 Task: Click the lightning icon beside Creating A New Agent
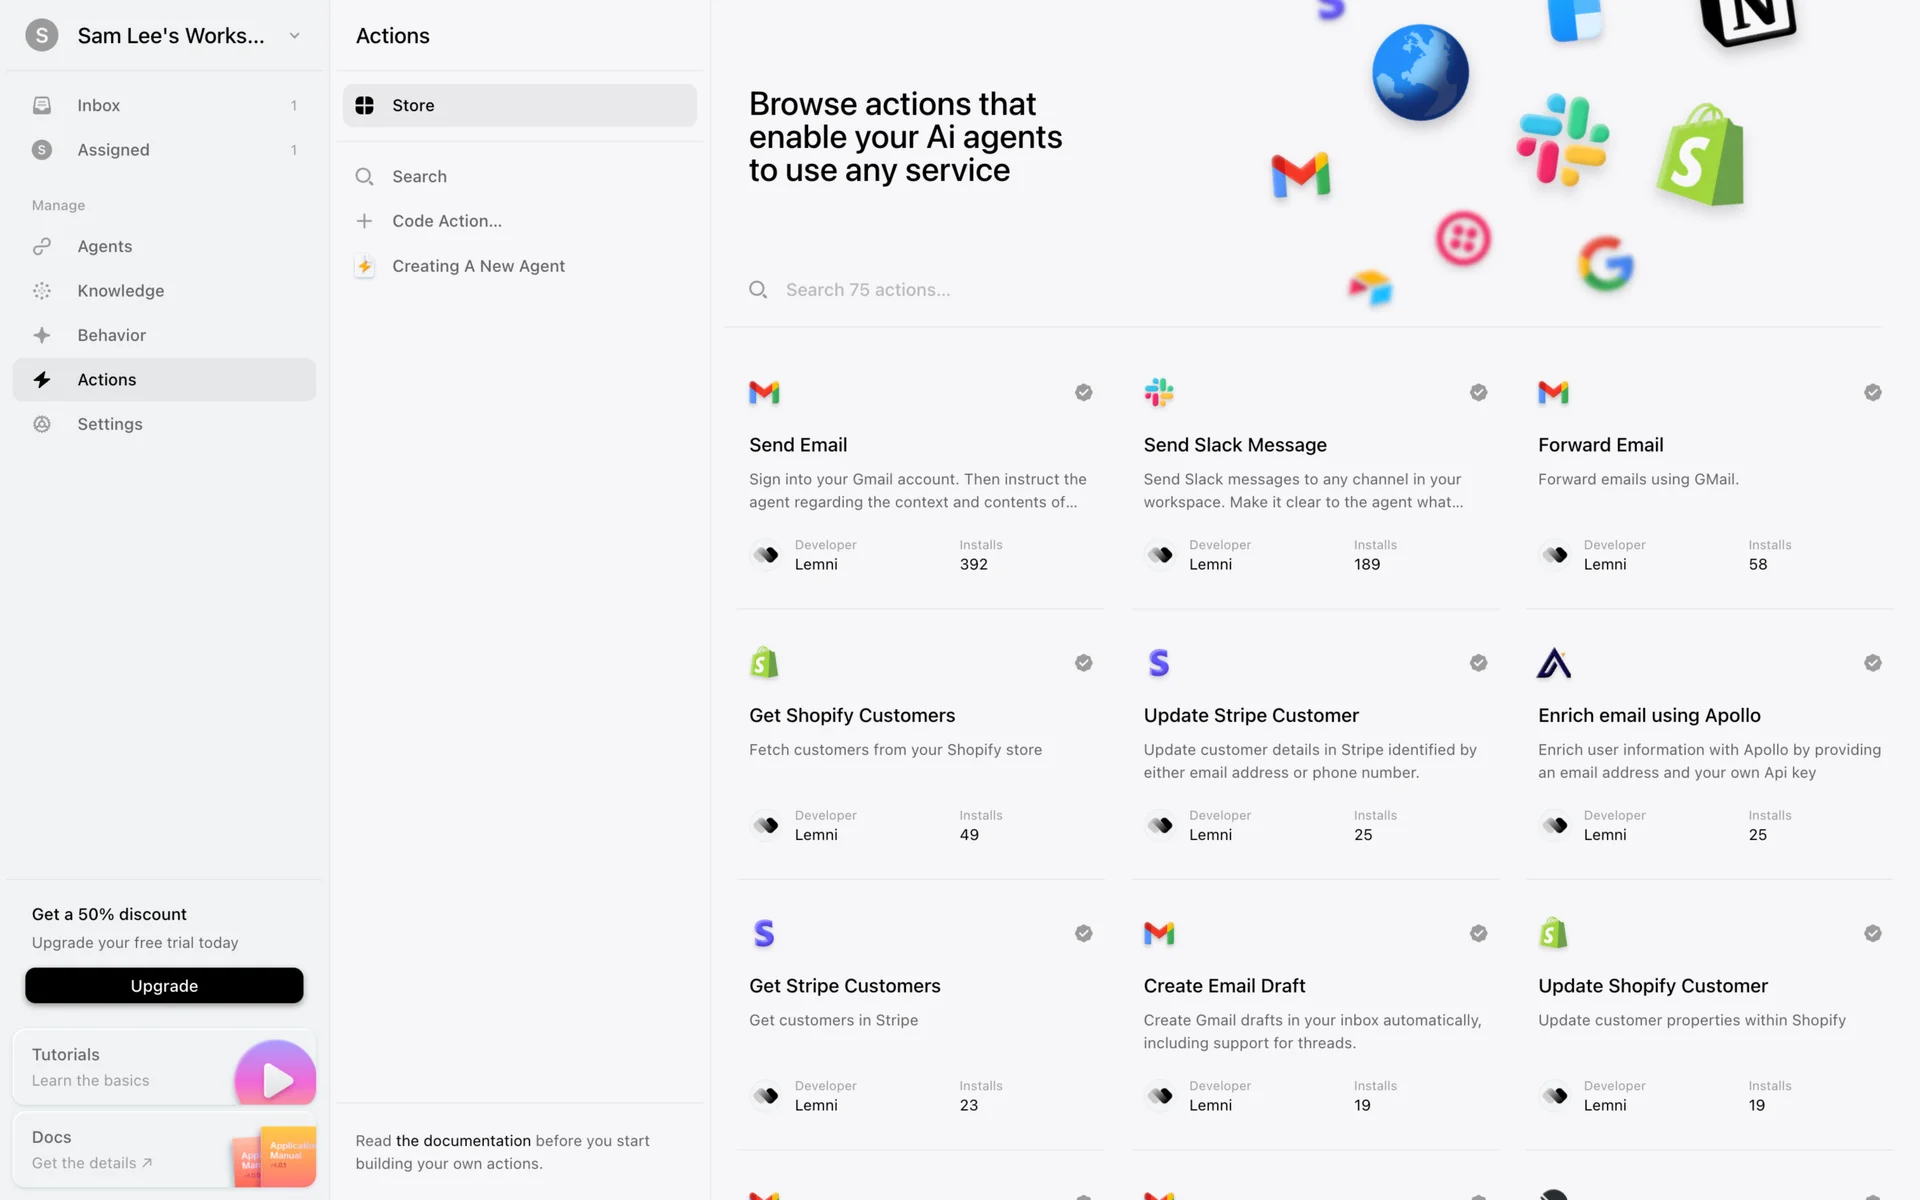point(365,266)
